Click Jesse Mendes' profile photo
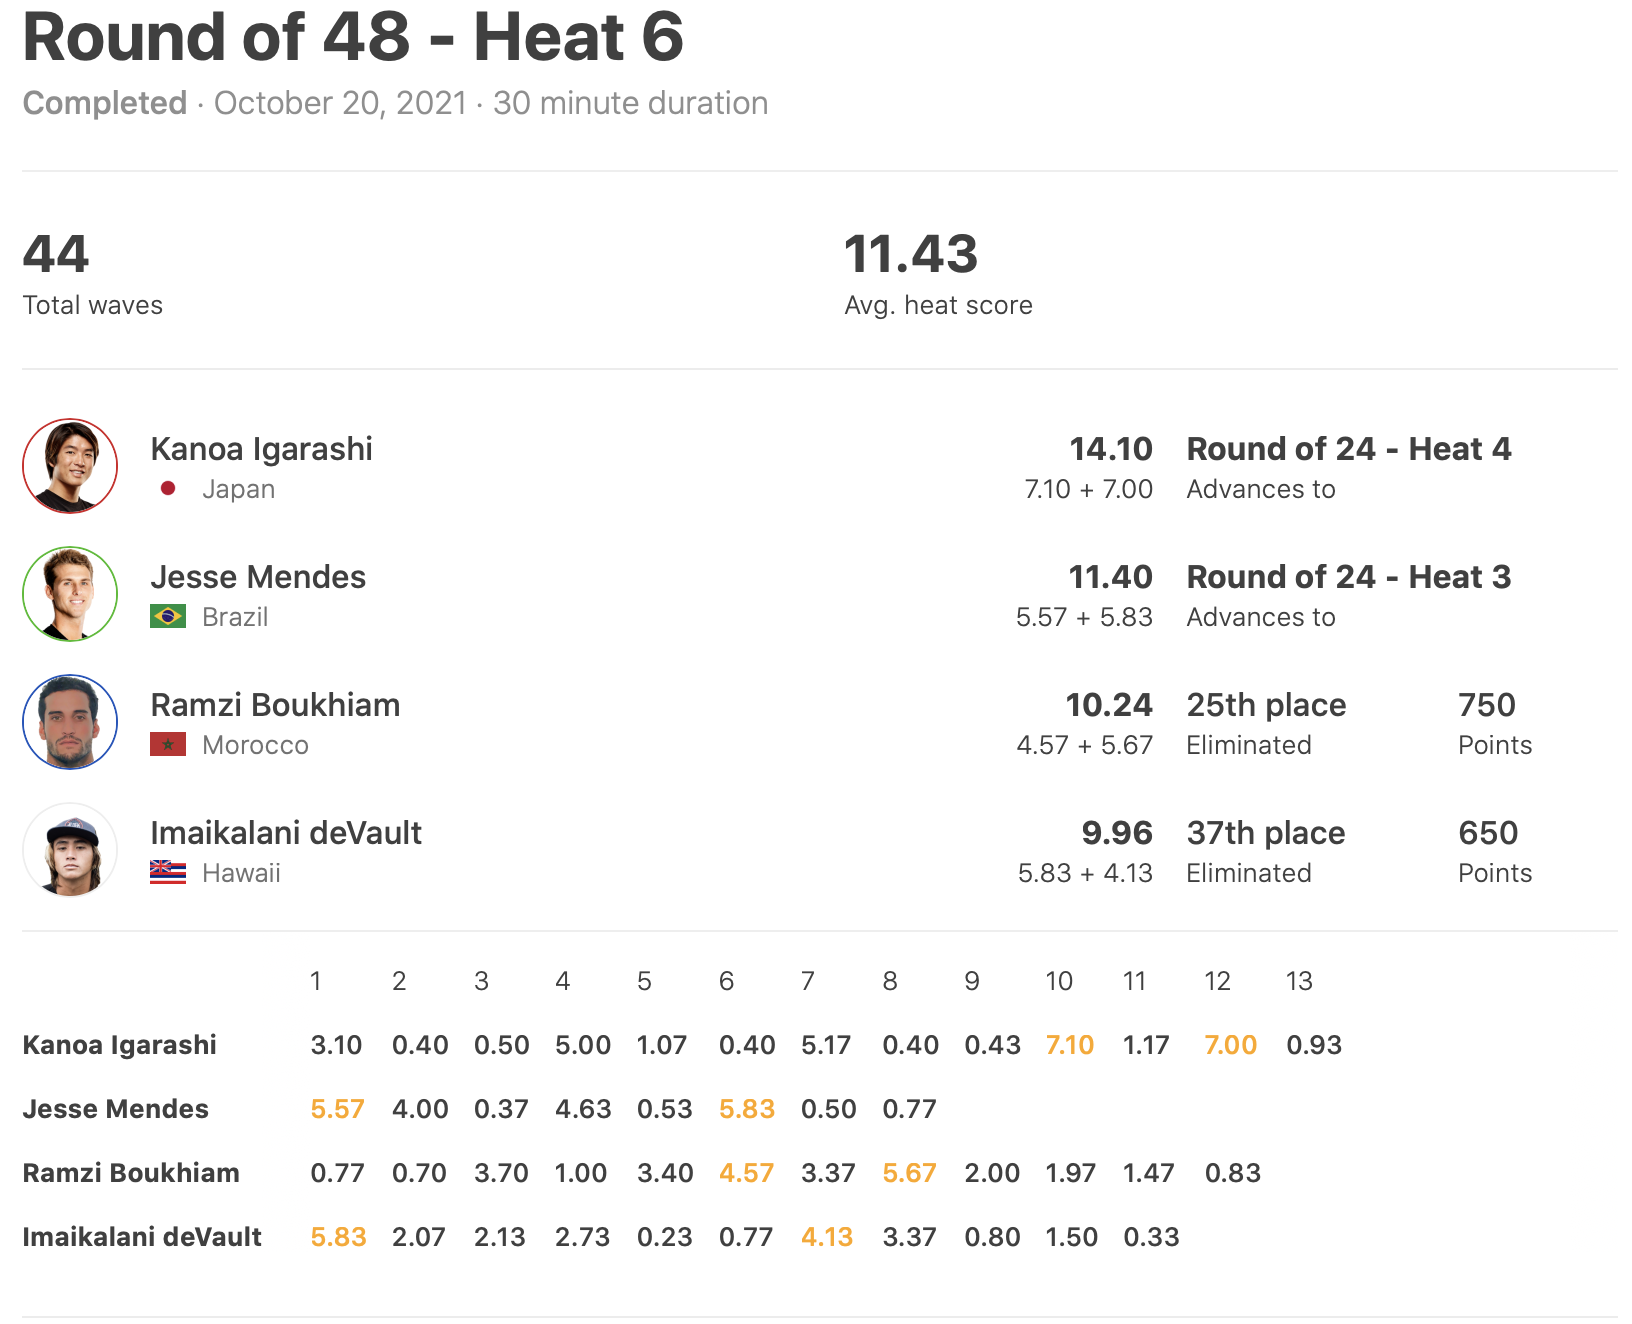This screenshot has width=1632, height=1324. coord(70,594)
